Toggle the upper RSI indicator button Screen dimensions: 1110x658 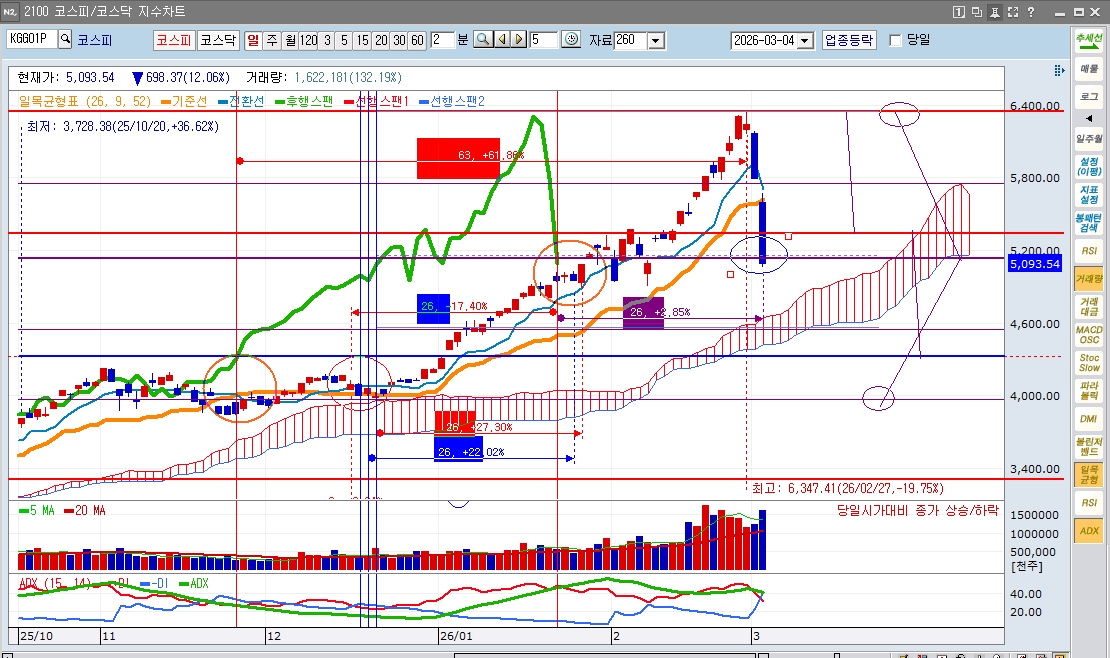click(1089, 251)
